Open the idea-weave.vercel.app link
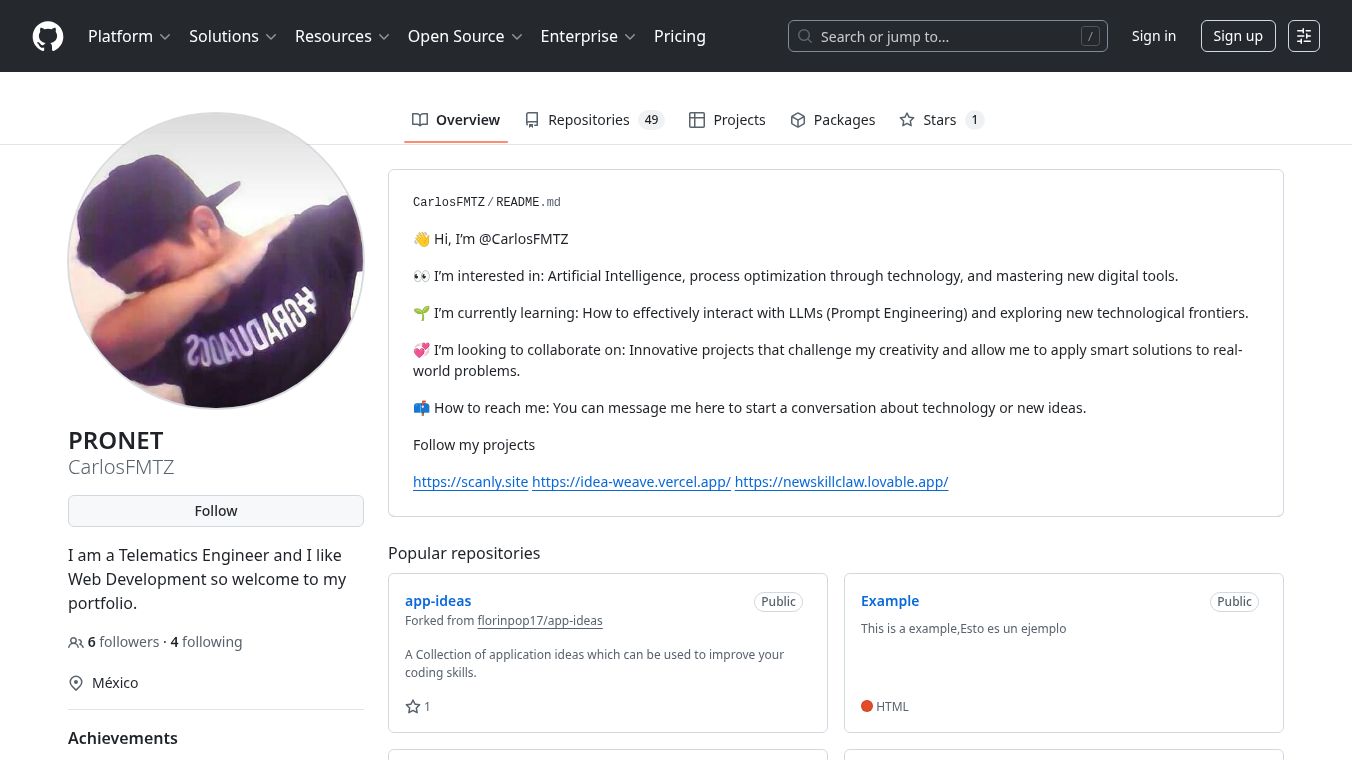 (631, 482)
